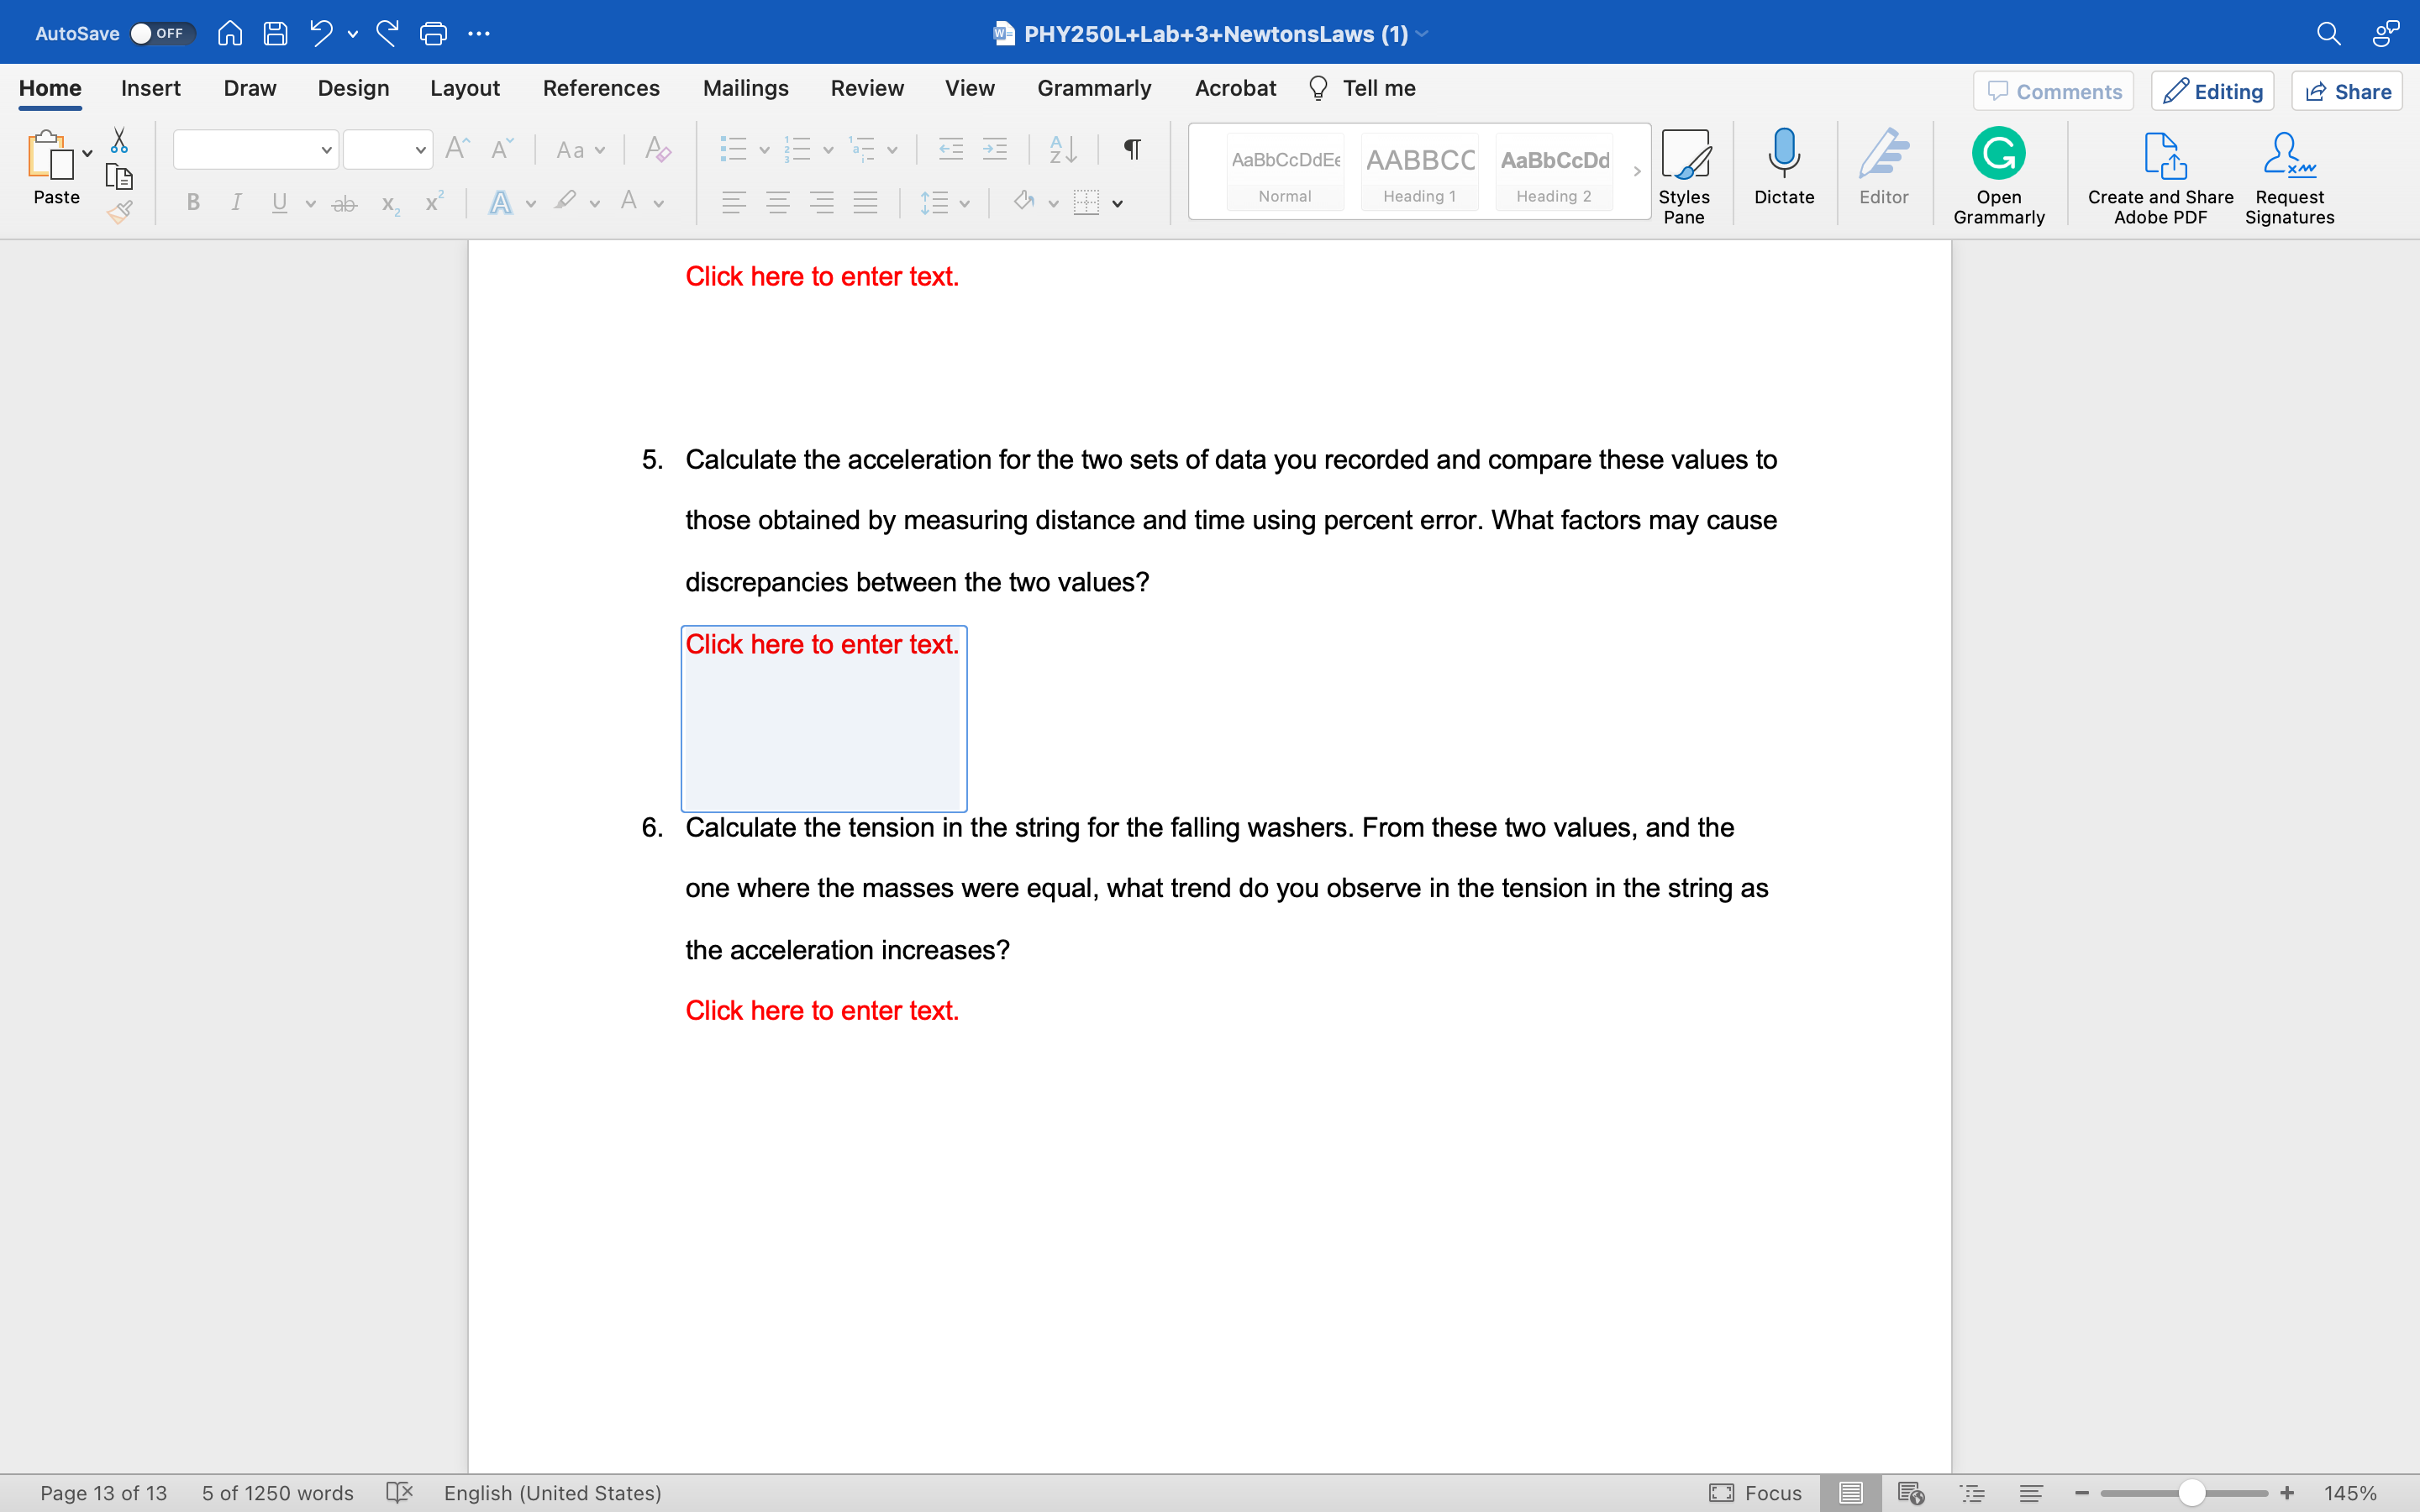Open the font name dropdown
Screen dimensions: 2420x1512
click(x=326, y=150)
